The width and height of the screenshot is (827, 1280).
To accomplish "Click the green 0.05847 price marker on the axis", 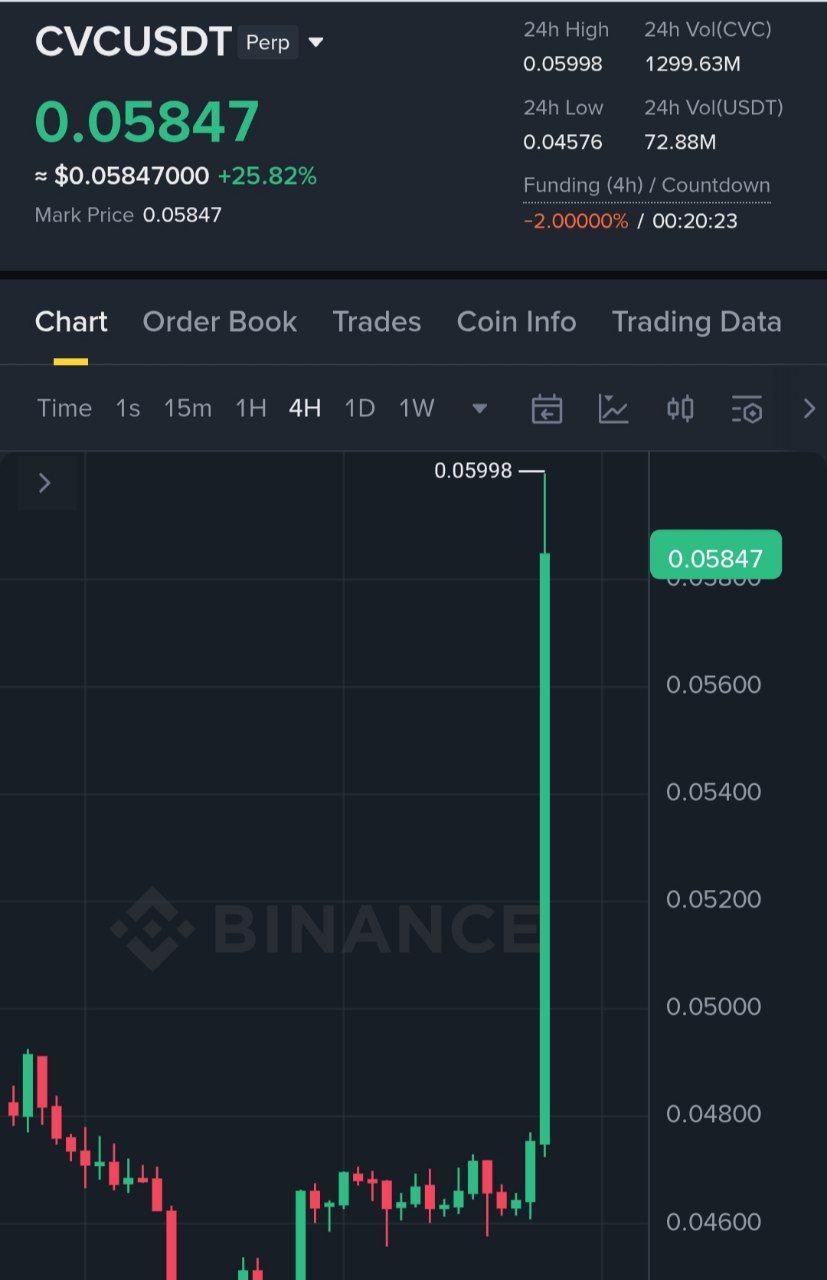I will 715,558.
